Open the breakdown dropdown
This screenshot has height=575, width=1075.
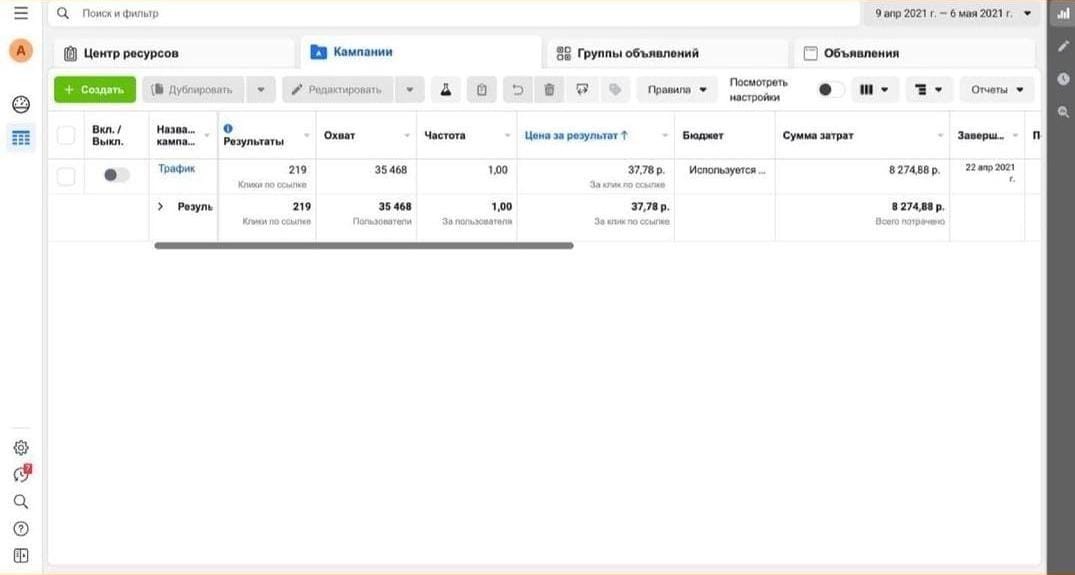[x=929, y=90]
